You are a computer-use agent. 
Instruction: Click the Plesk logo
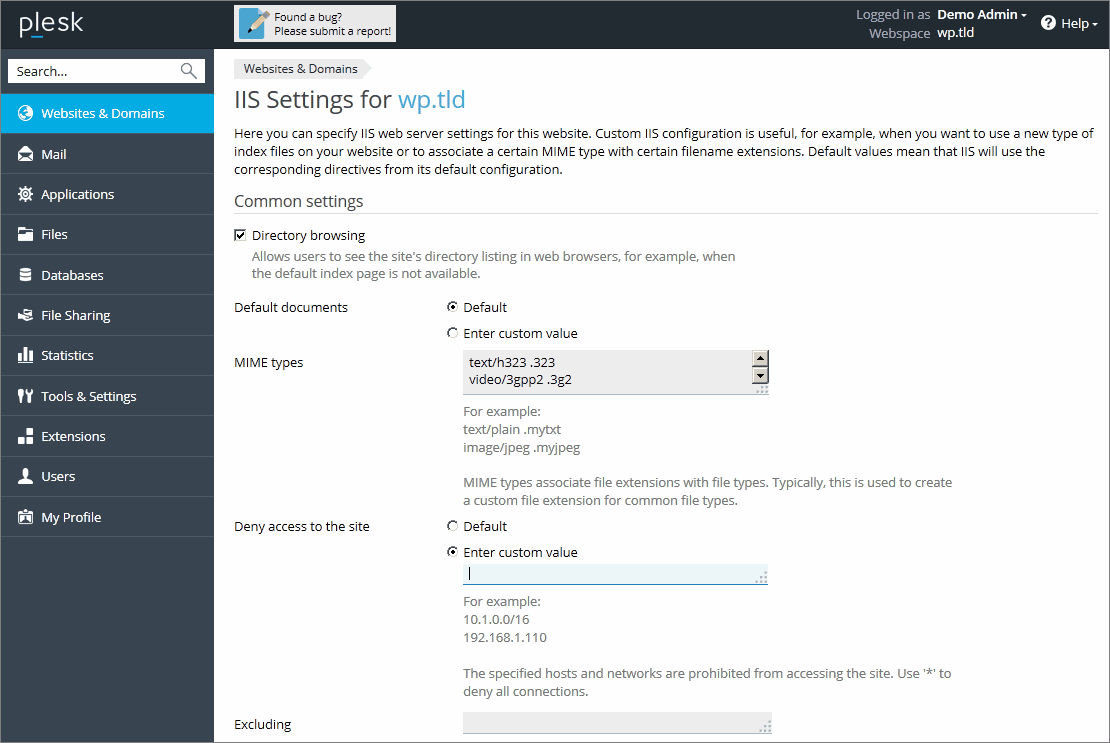52,25
